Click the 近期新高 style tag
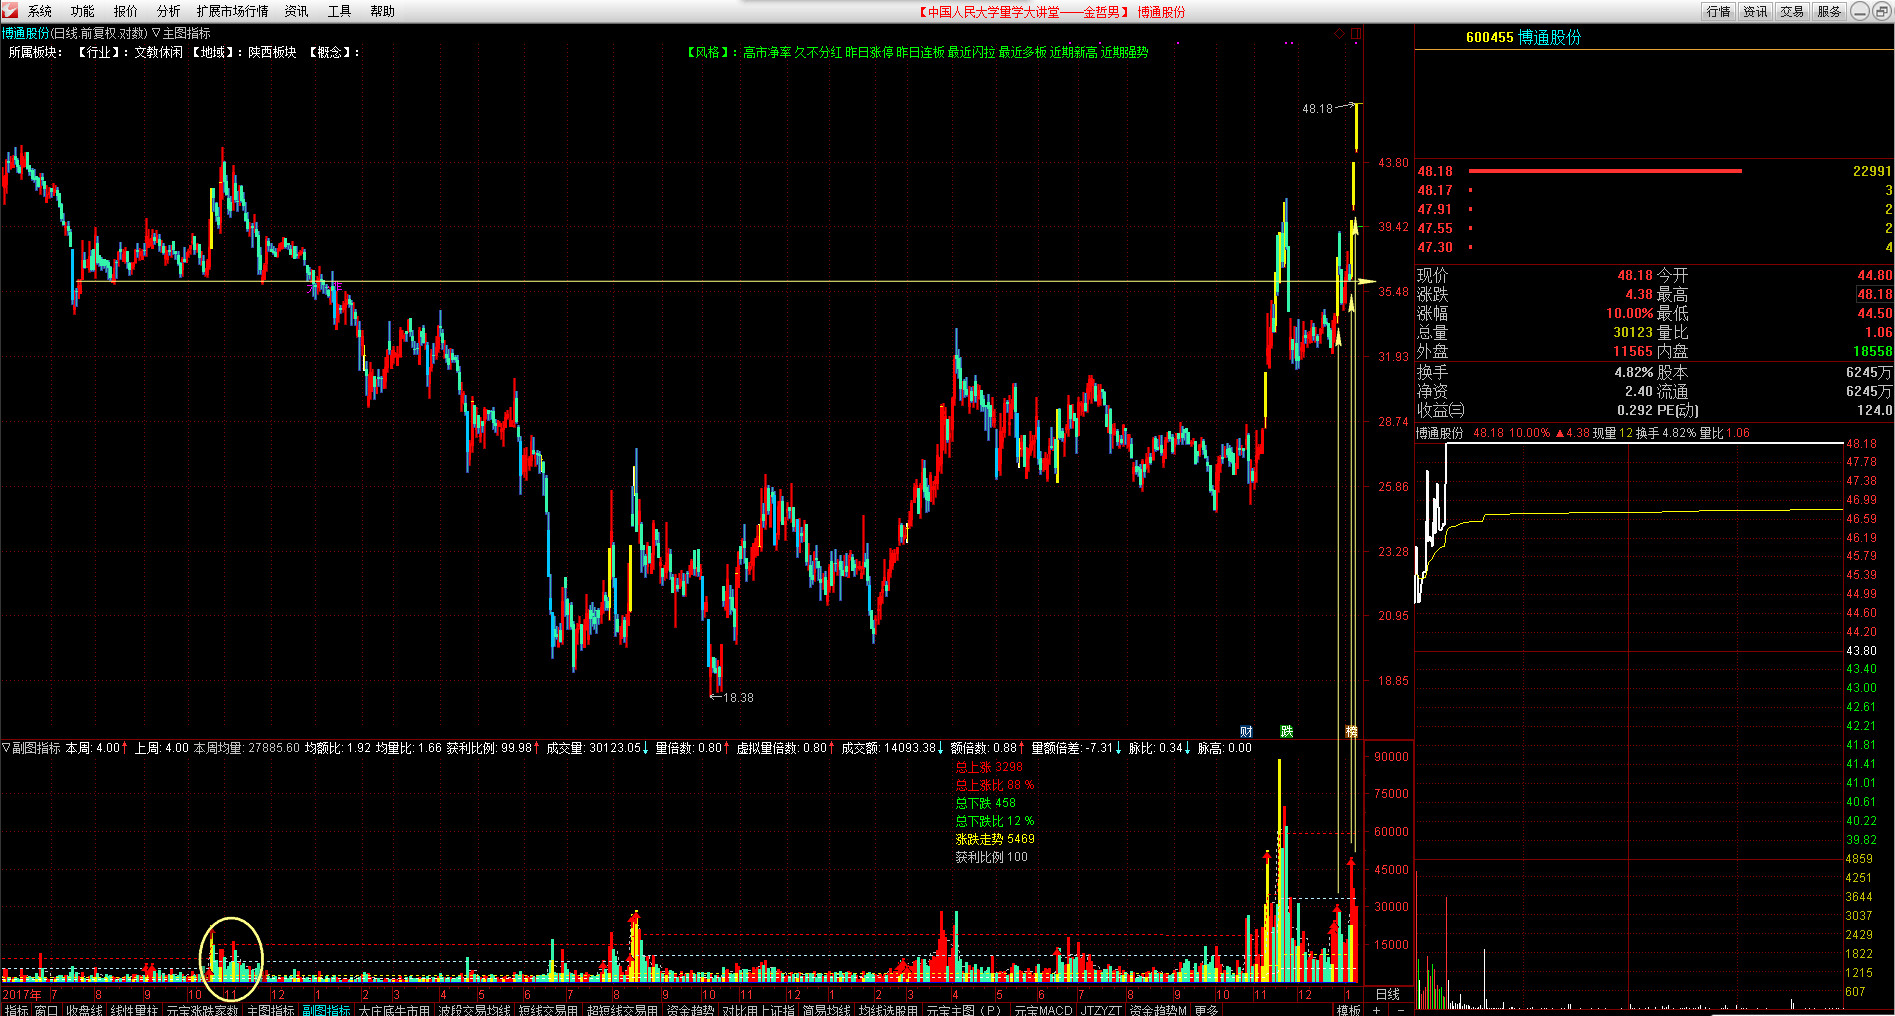The height and width of the screenshot is (1016, 1895). tap(1073, 52)
